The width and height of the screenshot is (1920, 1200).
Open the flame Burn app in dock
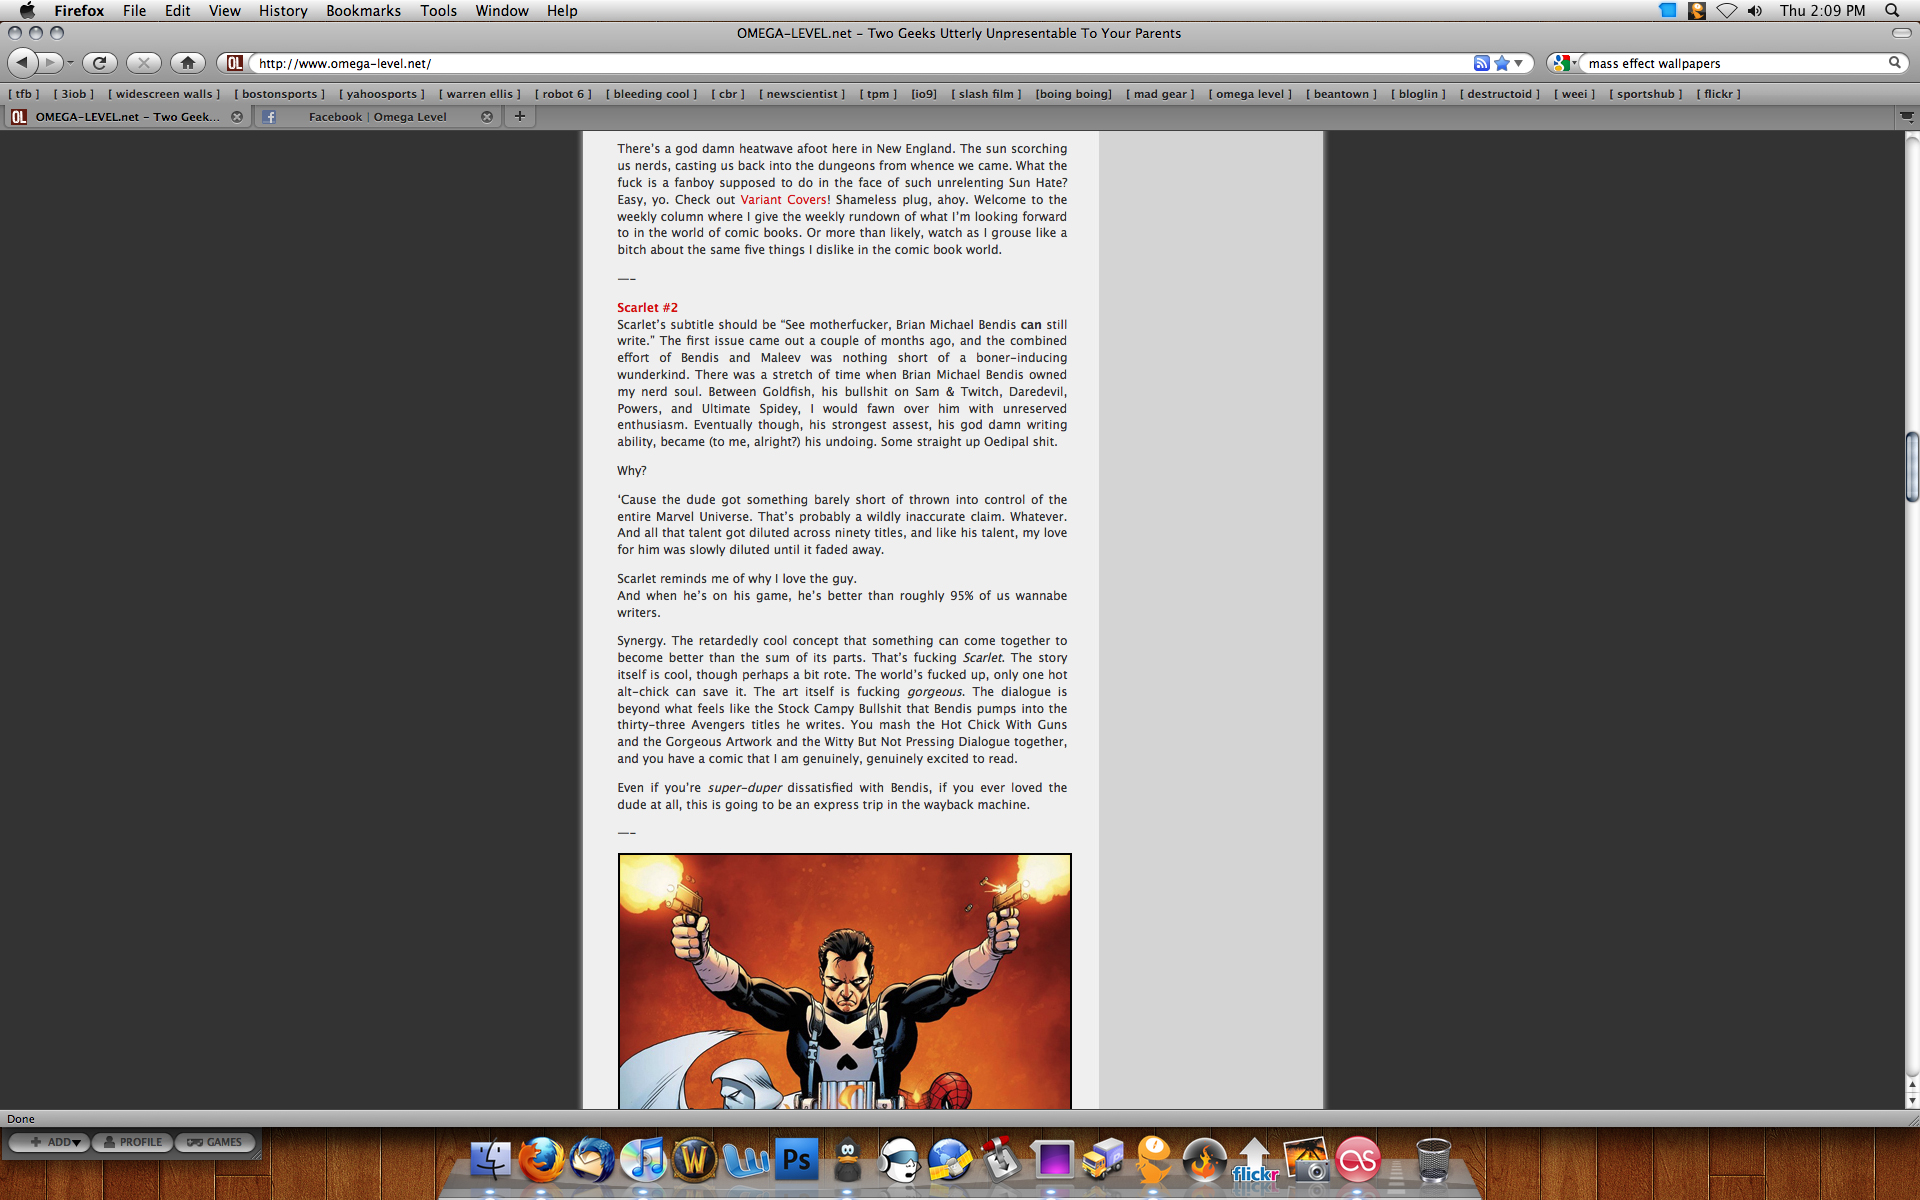tap(1205, 1160)
